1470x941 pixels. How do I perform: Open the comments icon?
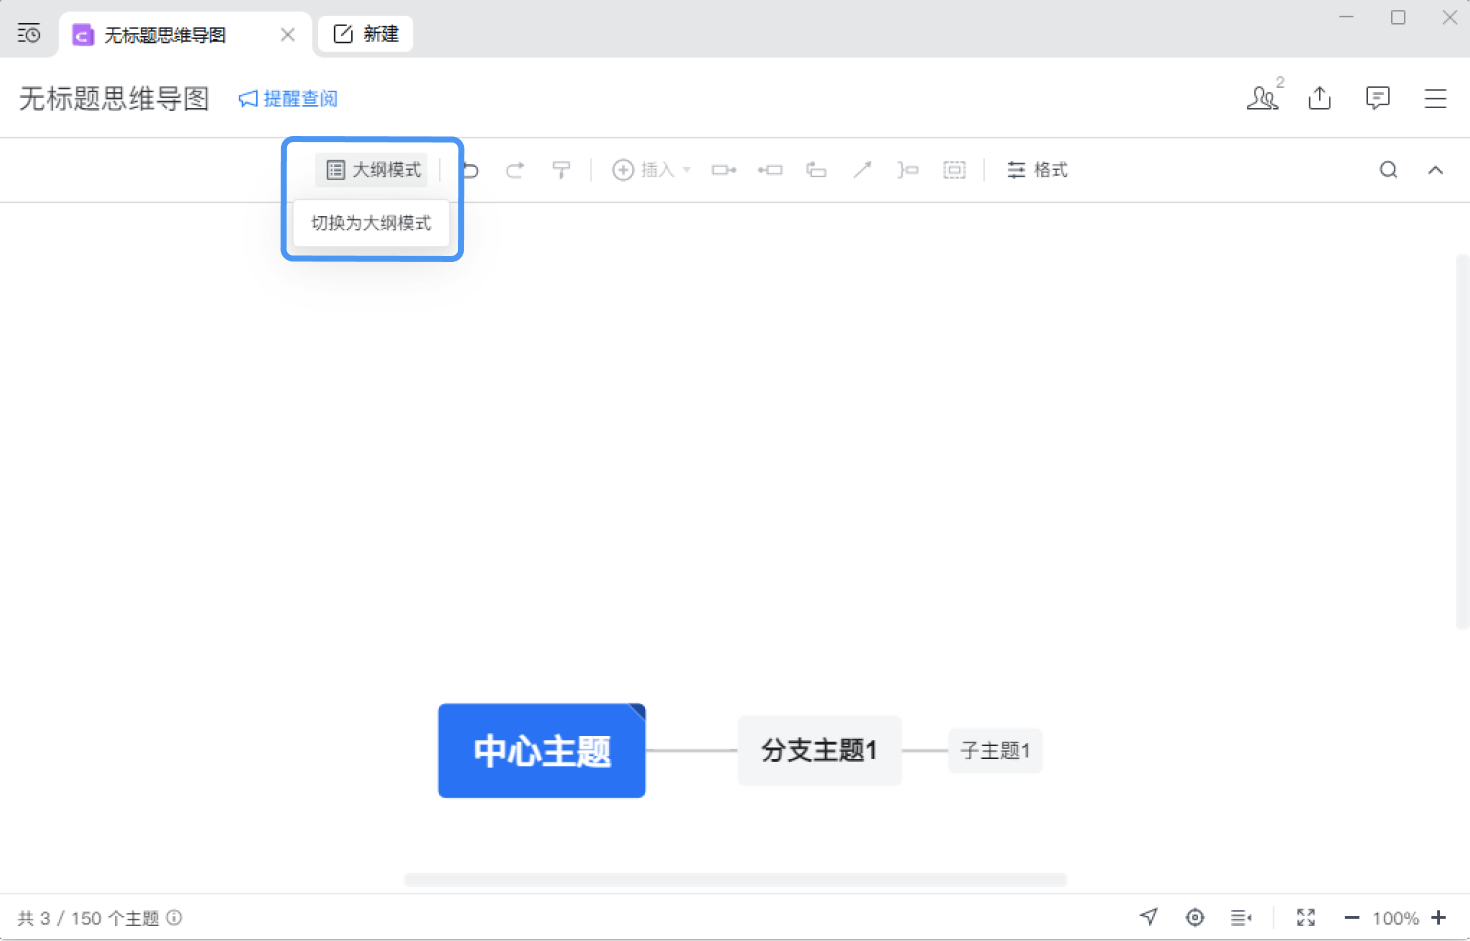point(1378,98)
